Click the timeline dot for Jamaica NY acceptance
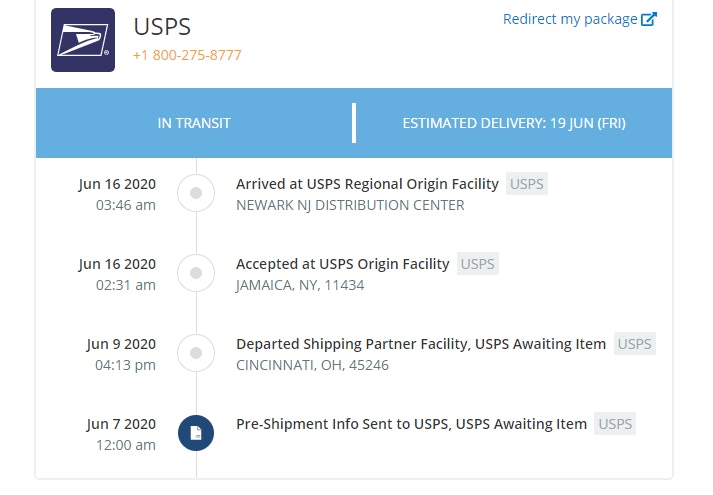713x495 pixels. click(x=196, y=272)
